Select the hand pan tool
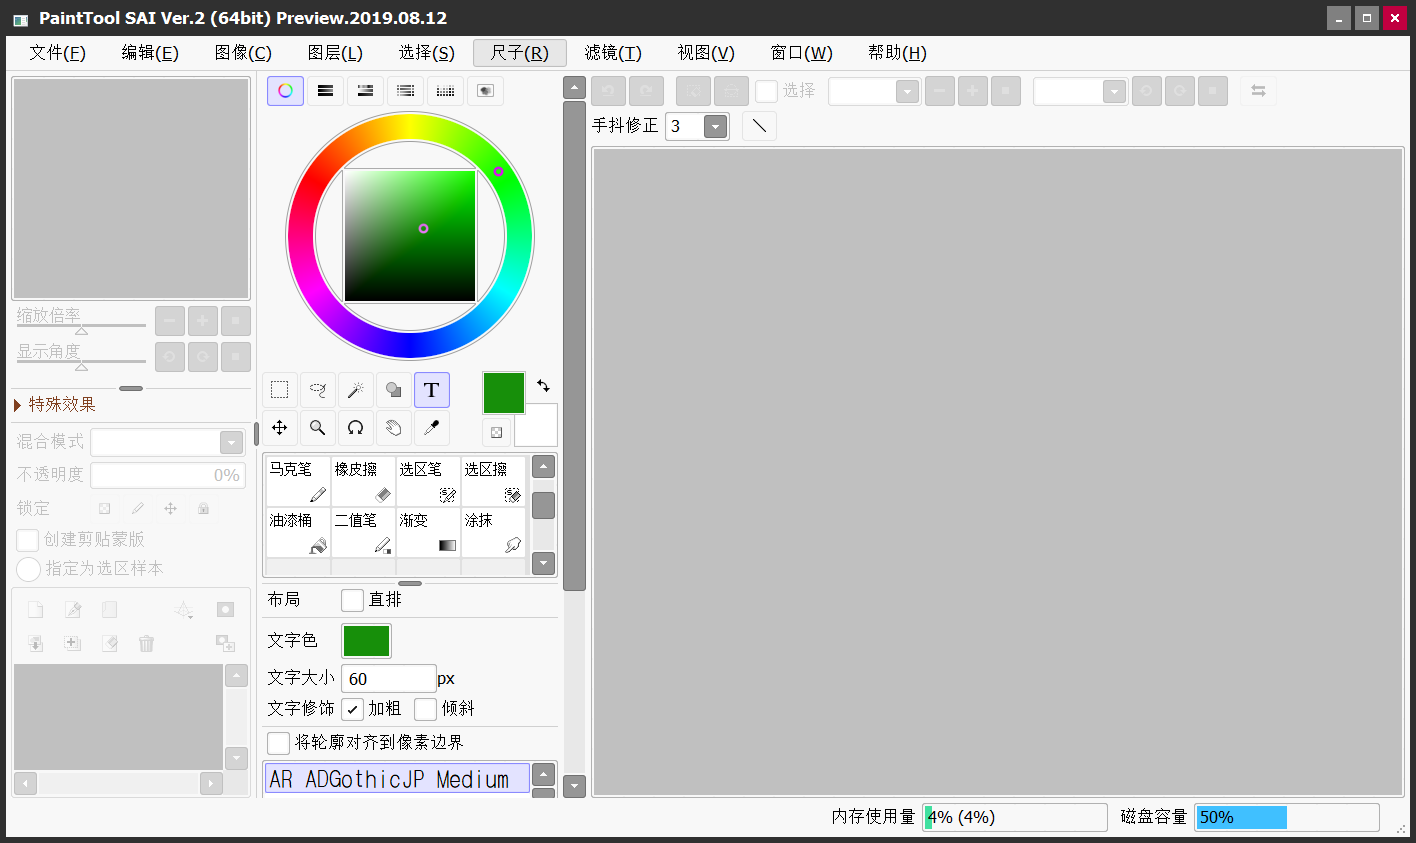 (394, 428)
